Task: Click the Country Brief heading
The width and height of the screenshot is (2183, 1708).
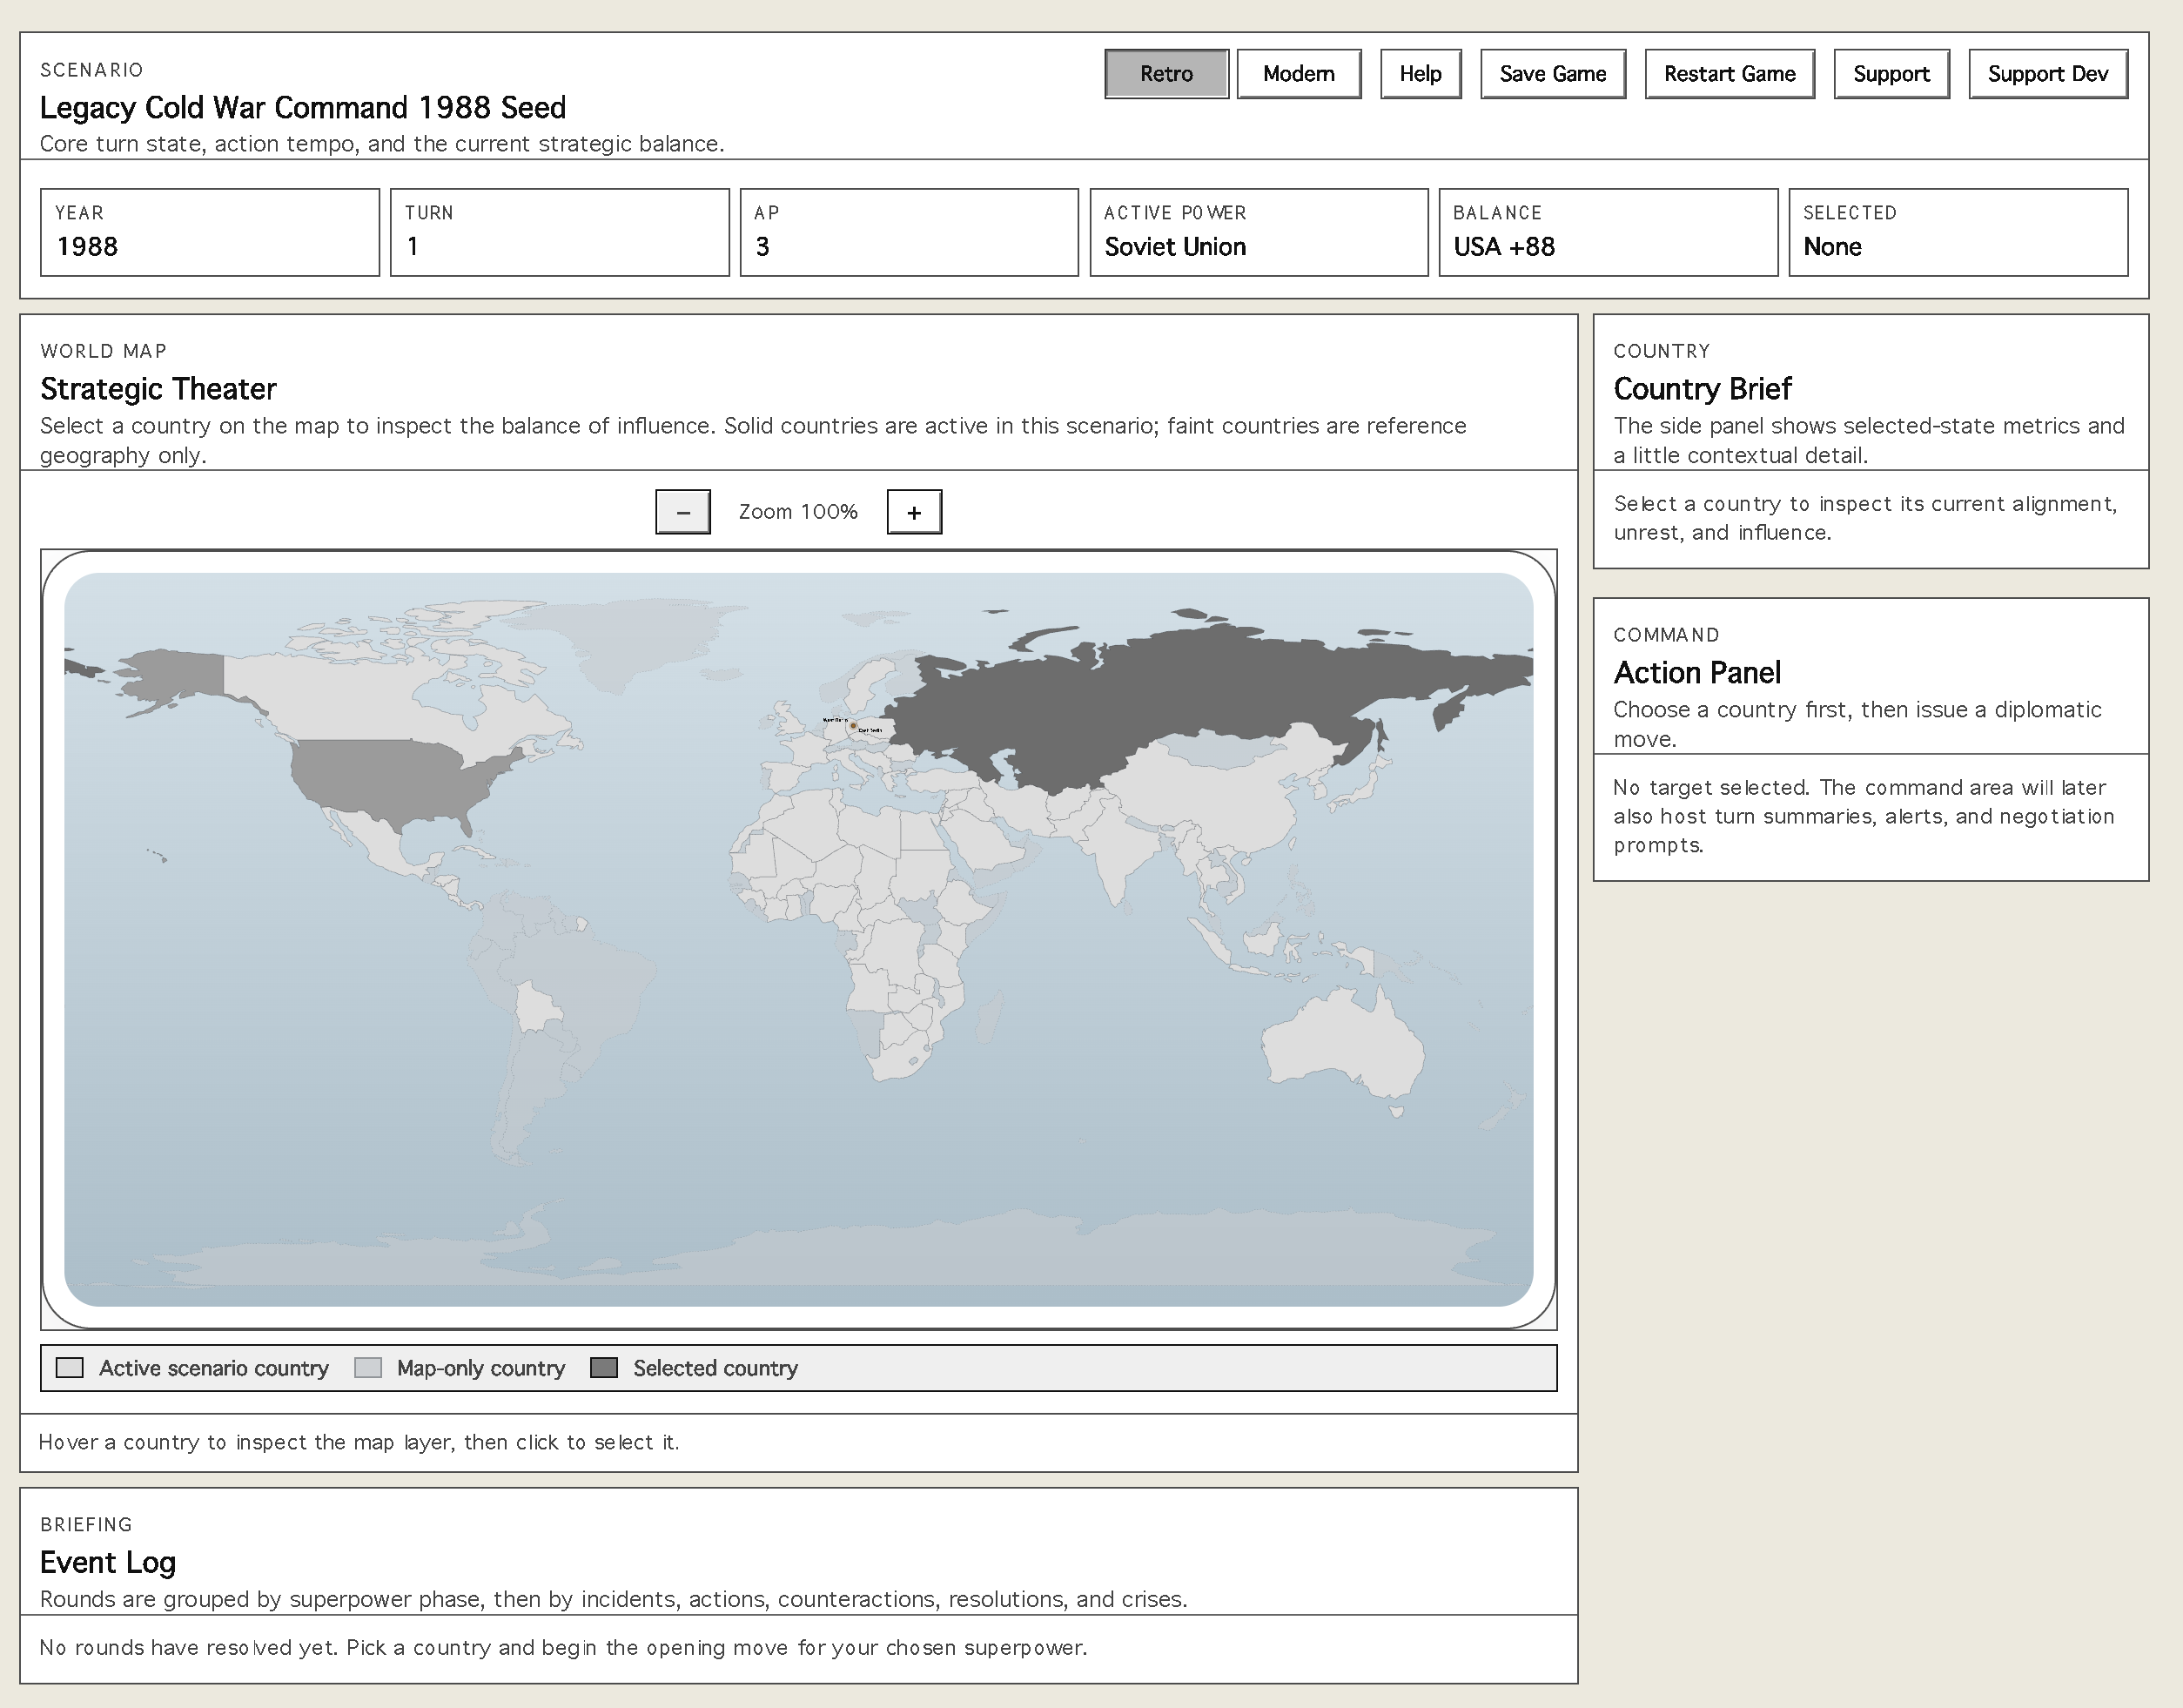Action: click(1702, 389)
